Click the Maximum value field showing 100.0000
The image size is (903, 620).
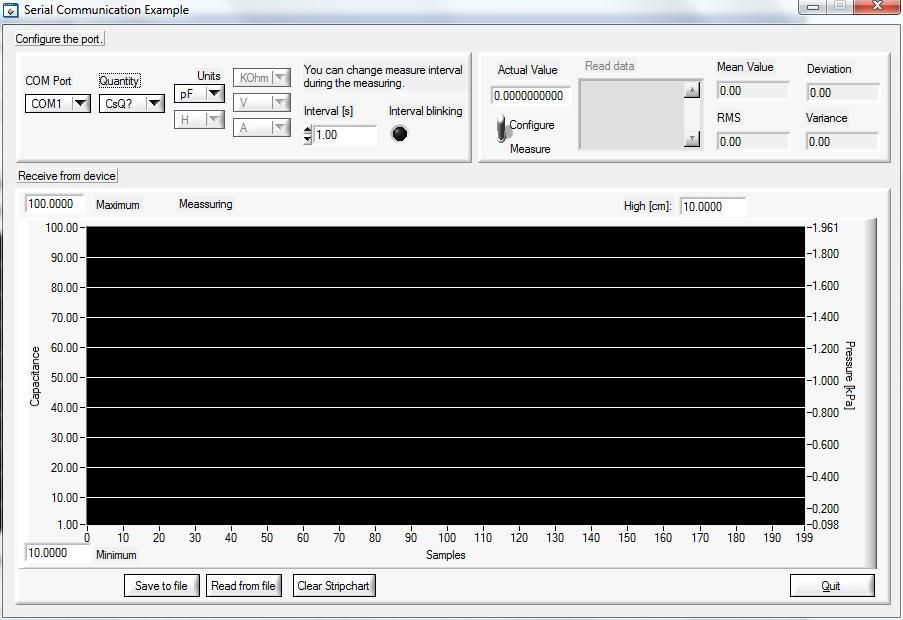point(54,204)
